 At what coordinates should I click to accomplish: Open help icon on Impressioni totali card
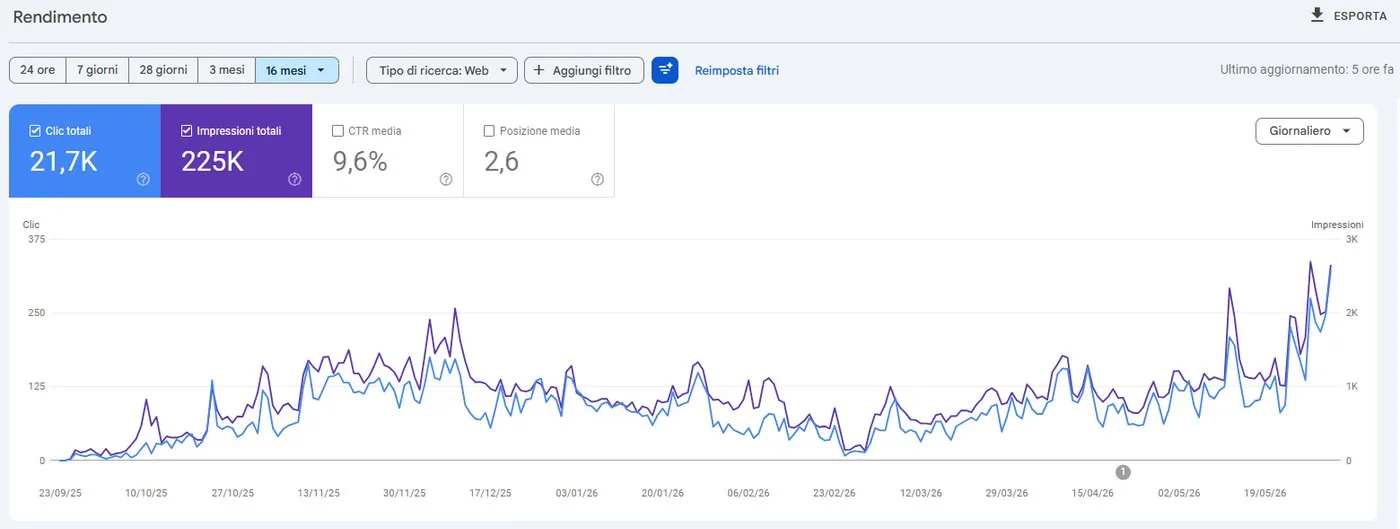(295, 179)
